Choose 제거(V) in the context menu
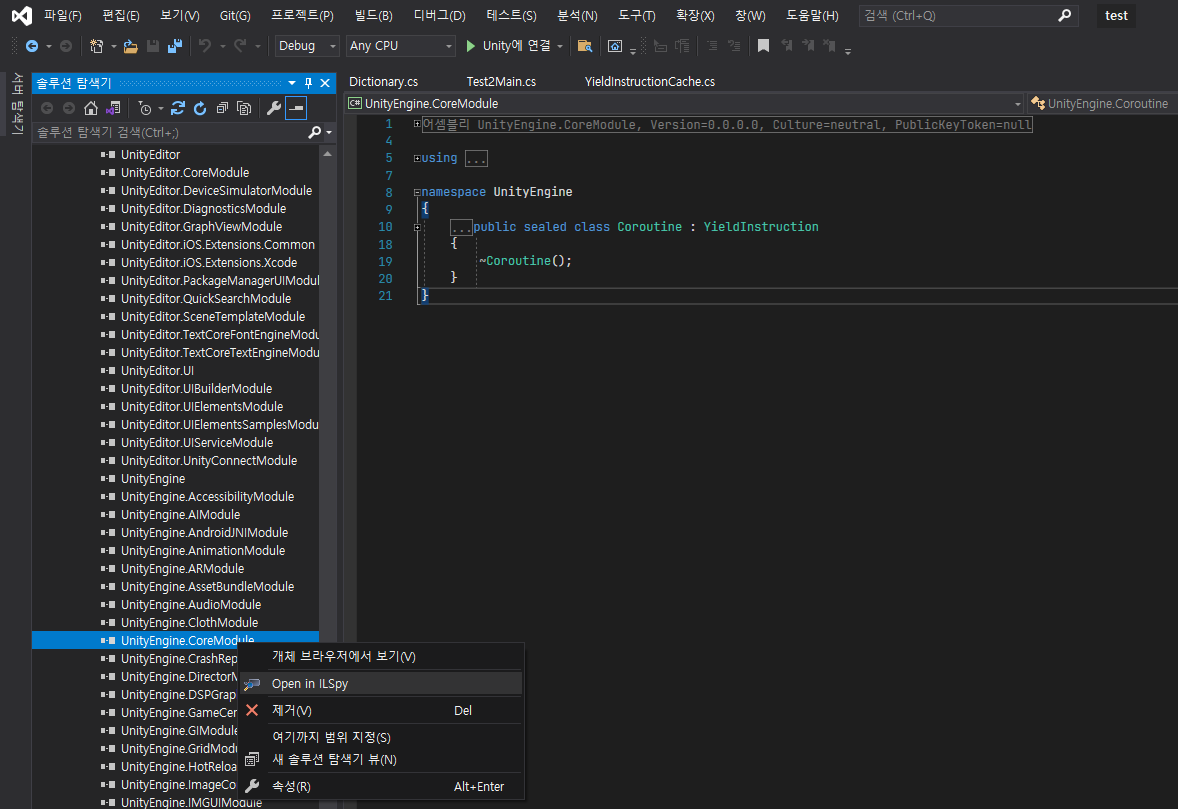 (381, 711)
